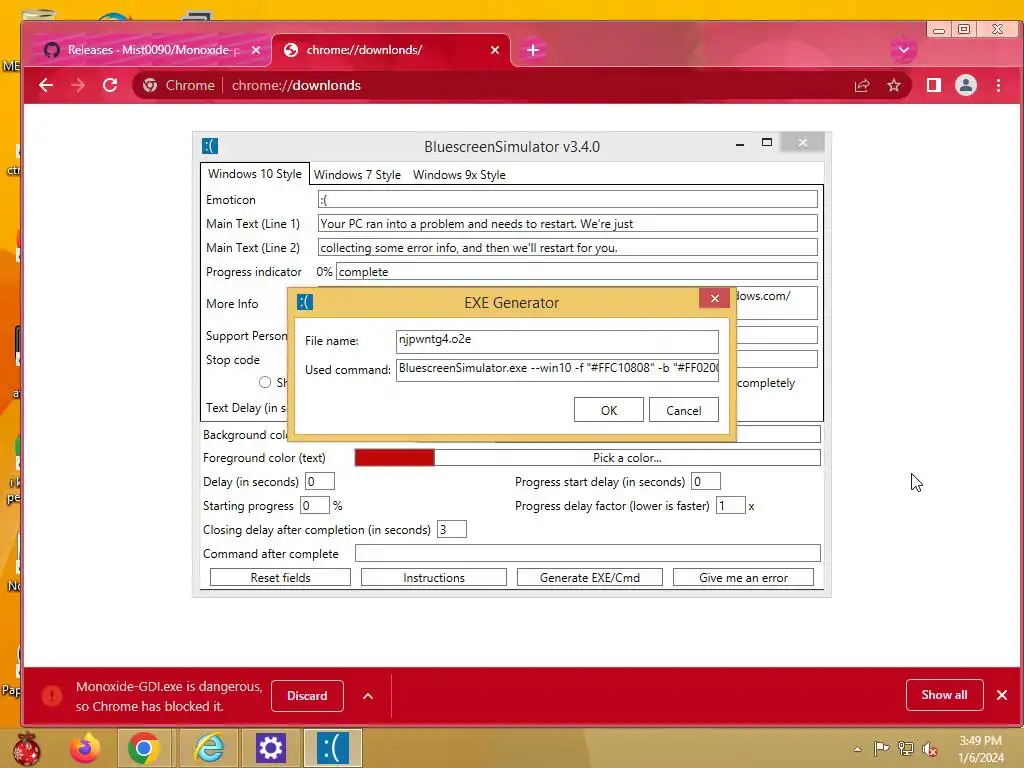Close the chrome://downloads tab

click(x=495, y=50)
